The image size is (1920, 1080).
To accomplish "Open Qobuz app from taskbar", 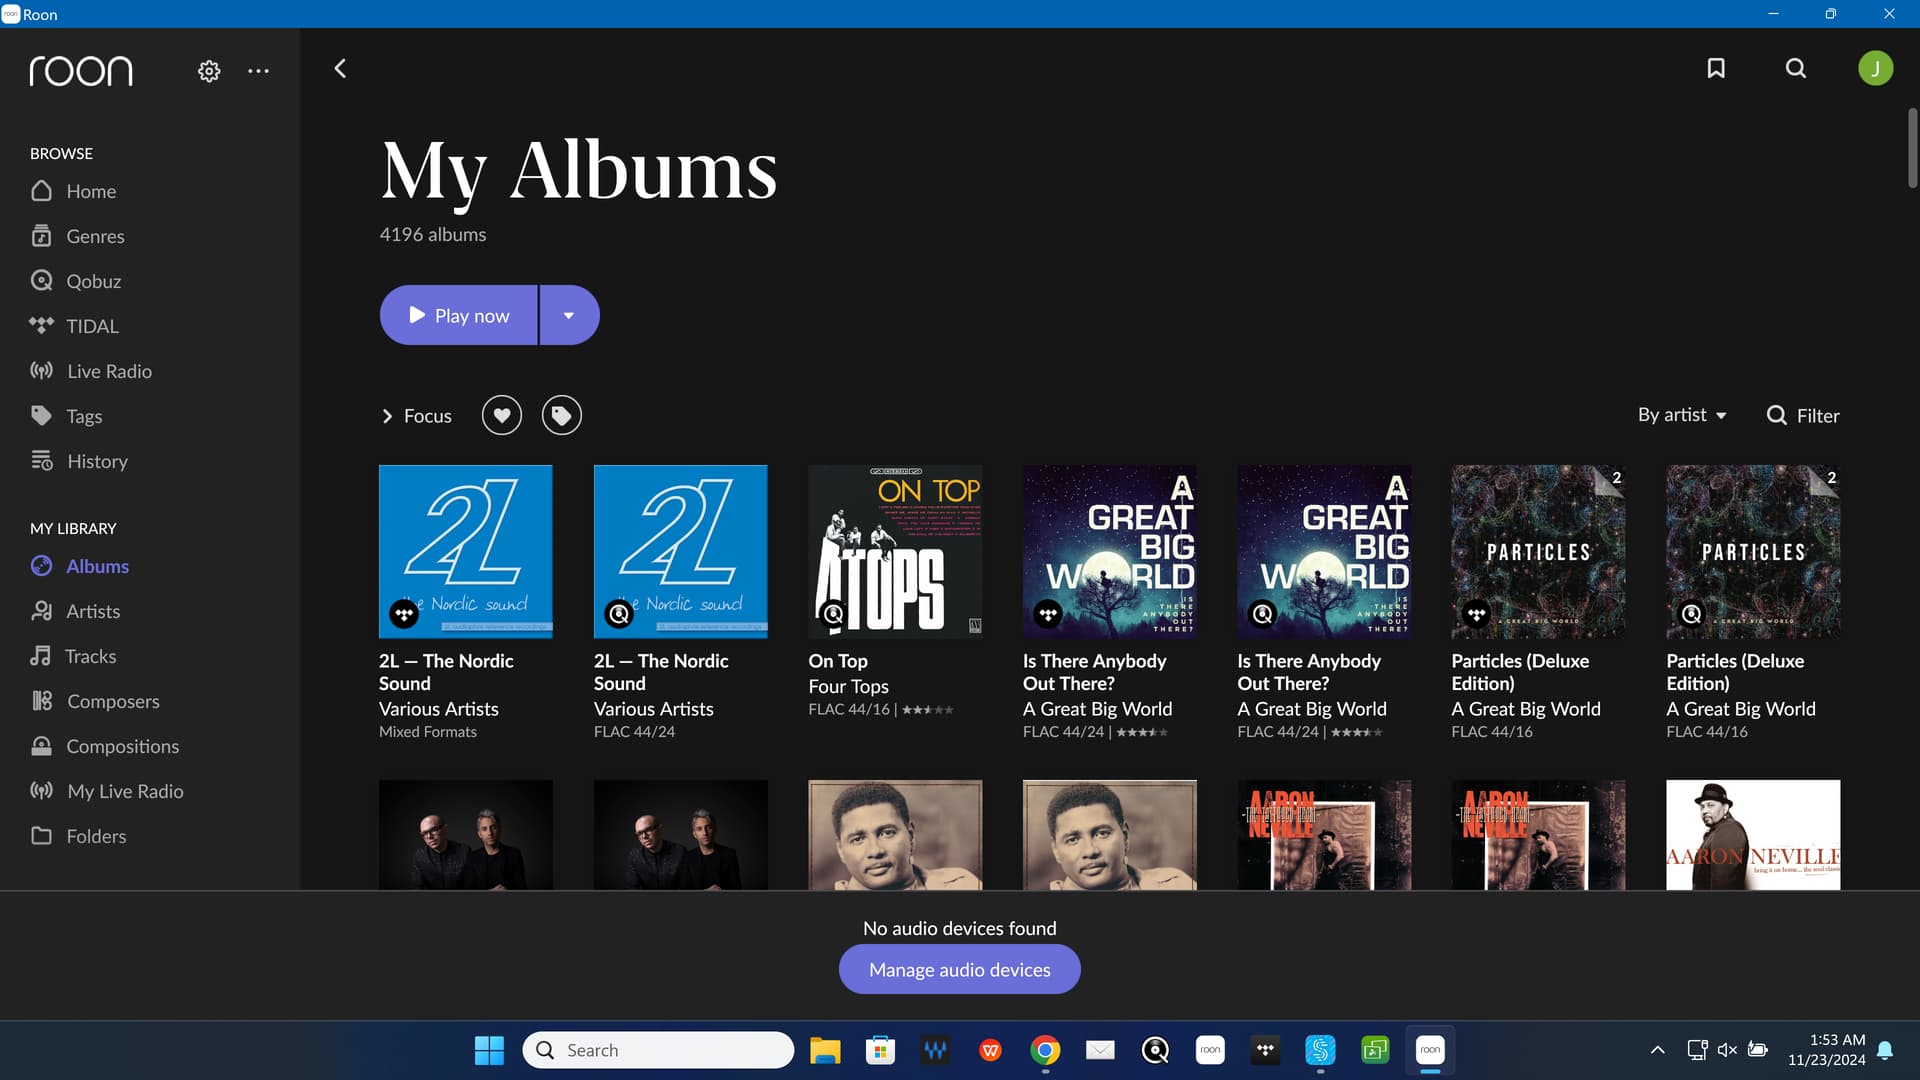I will coord(1155,1050).
